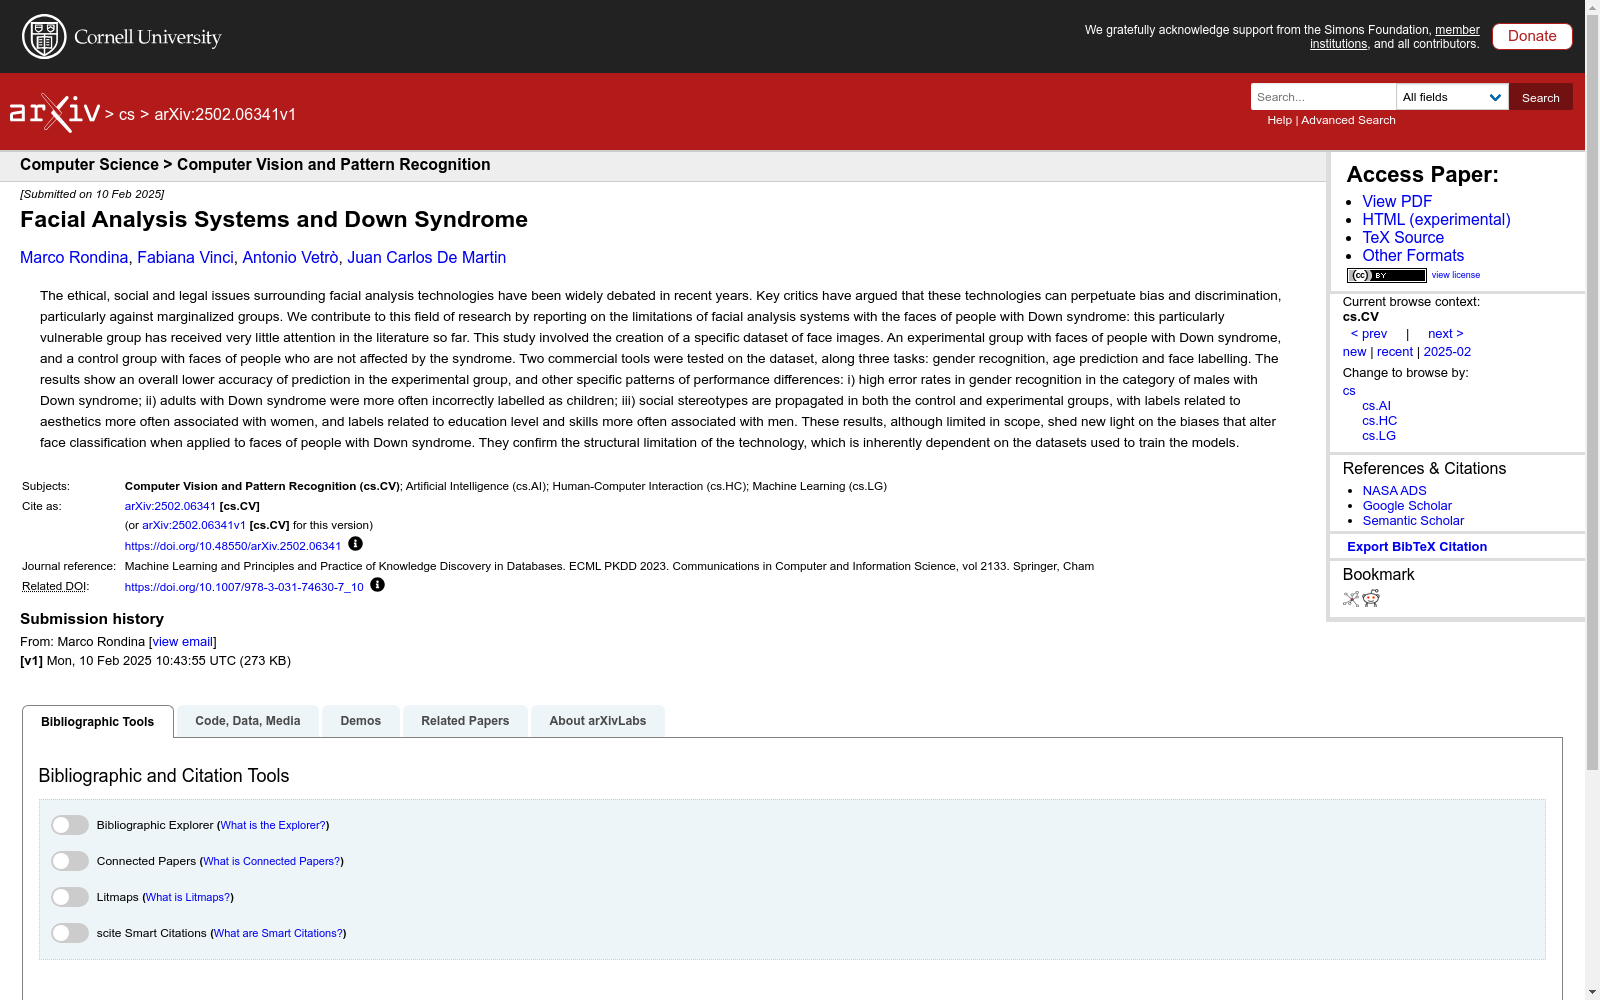The width and height of the screenshot is (1600, 1000).
Task: Click the Search button
Action: tap(1541, 97)
